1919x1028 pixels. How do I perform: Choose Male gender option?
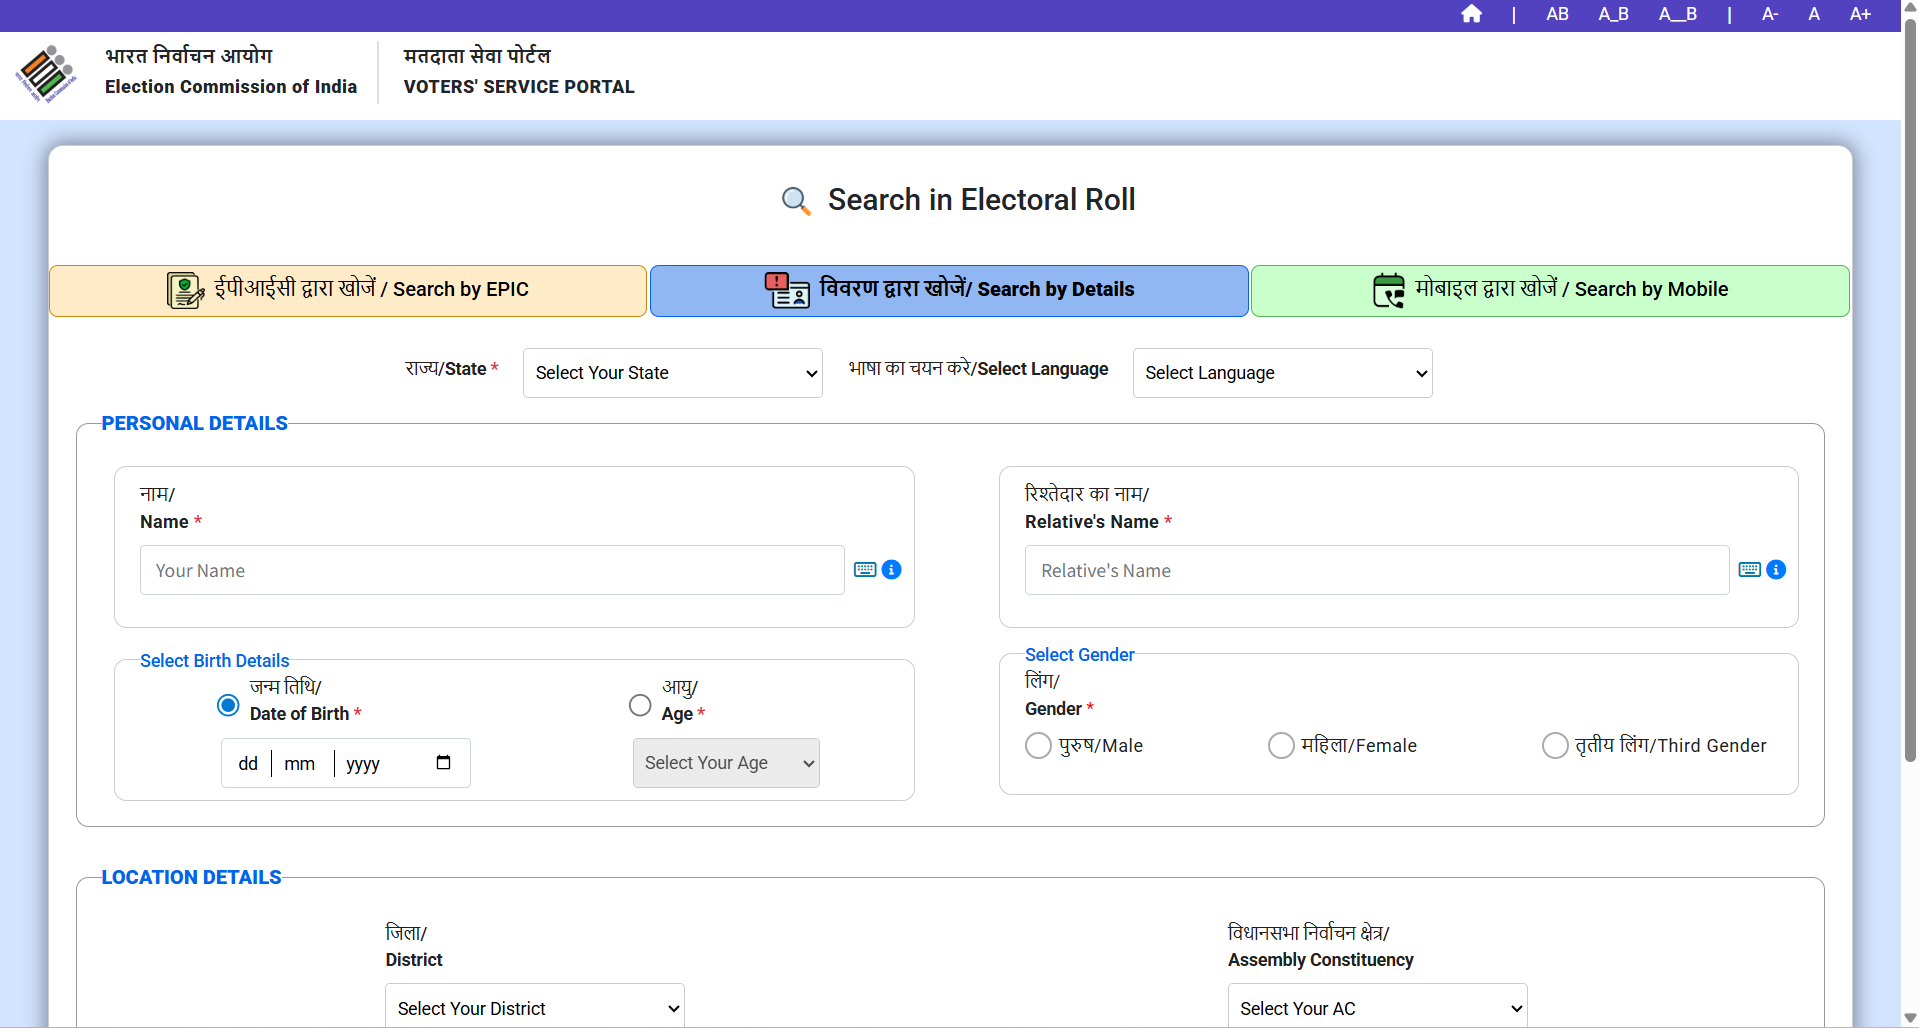(1038, 746)
